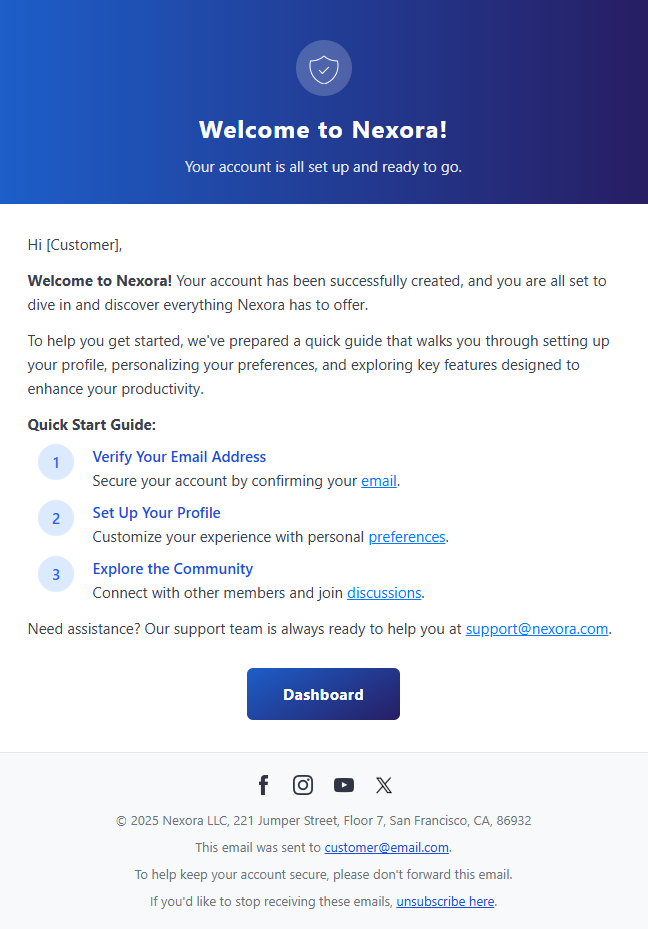This screenshot has width=648, height=929.
Task: Click the 'unsubscribe here' link
Action: click(x=445, y=901)
